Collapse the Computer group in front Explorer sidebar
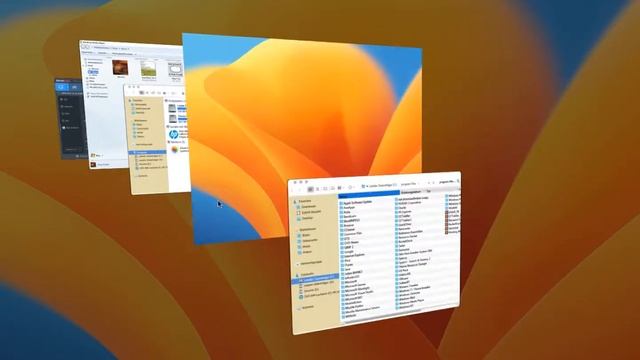Image resolution: width=640 pixels, height=360 pixels. pyautogui.click(x=297, y=275)
